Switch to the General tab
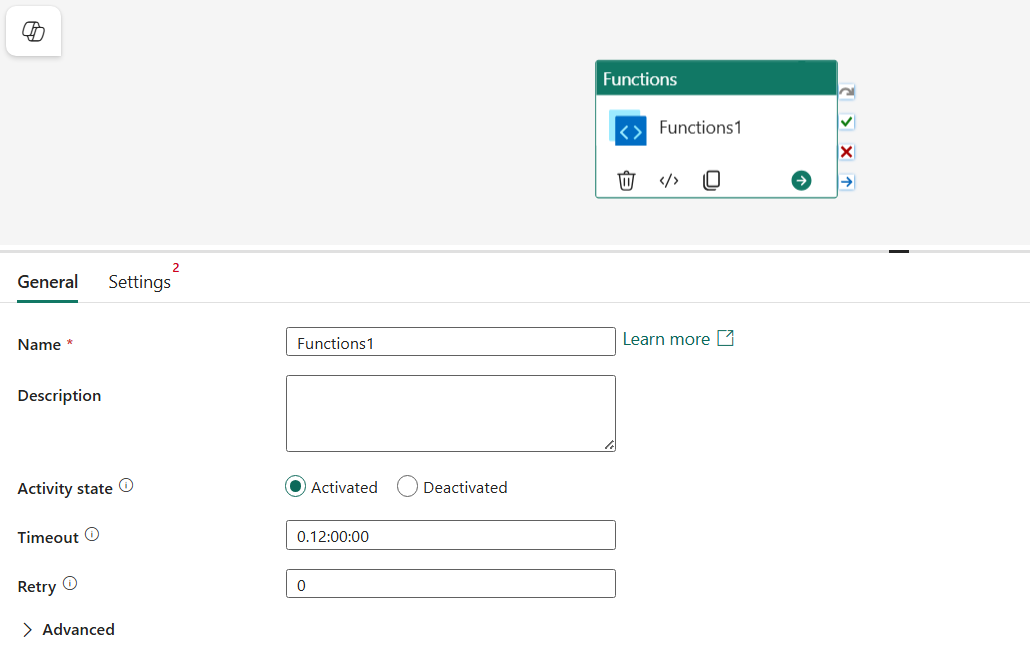Image resolution: width=1030 pixels, height=662 pixels. 47,282
